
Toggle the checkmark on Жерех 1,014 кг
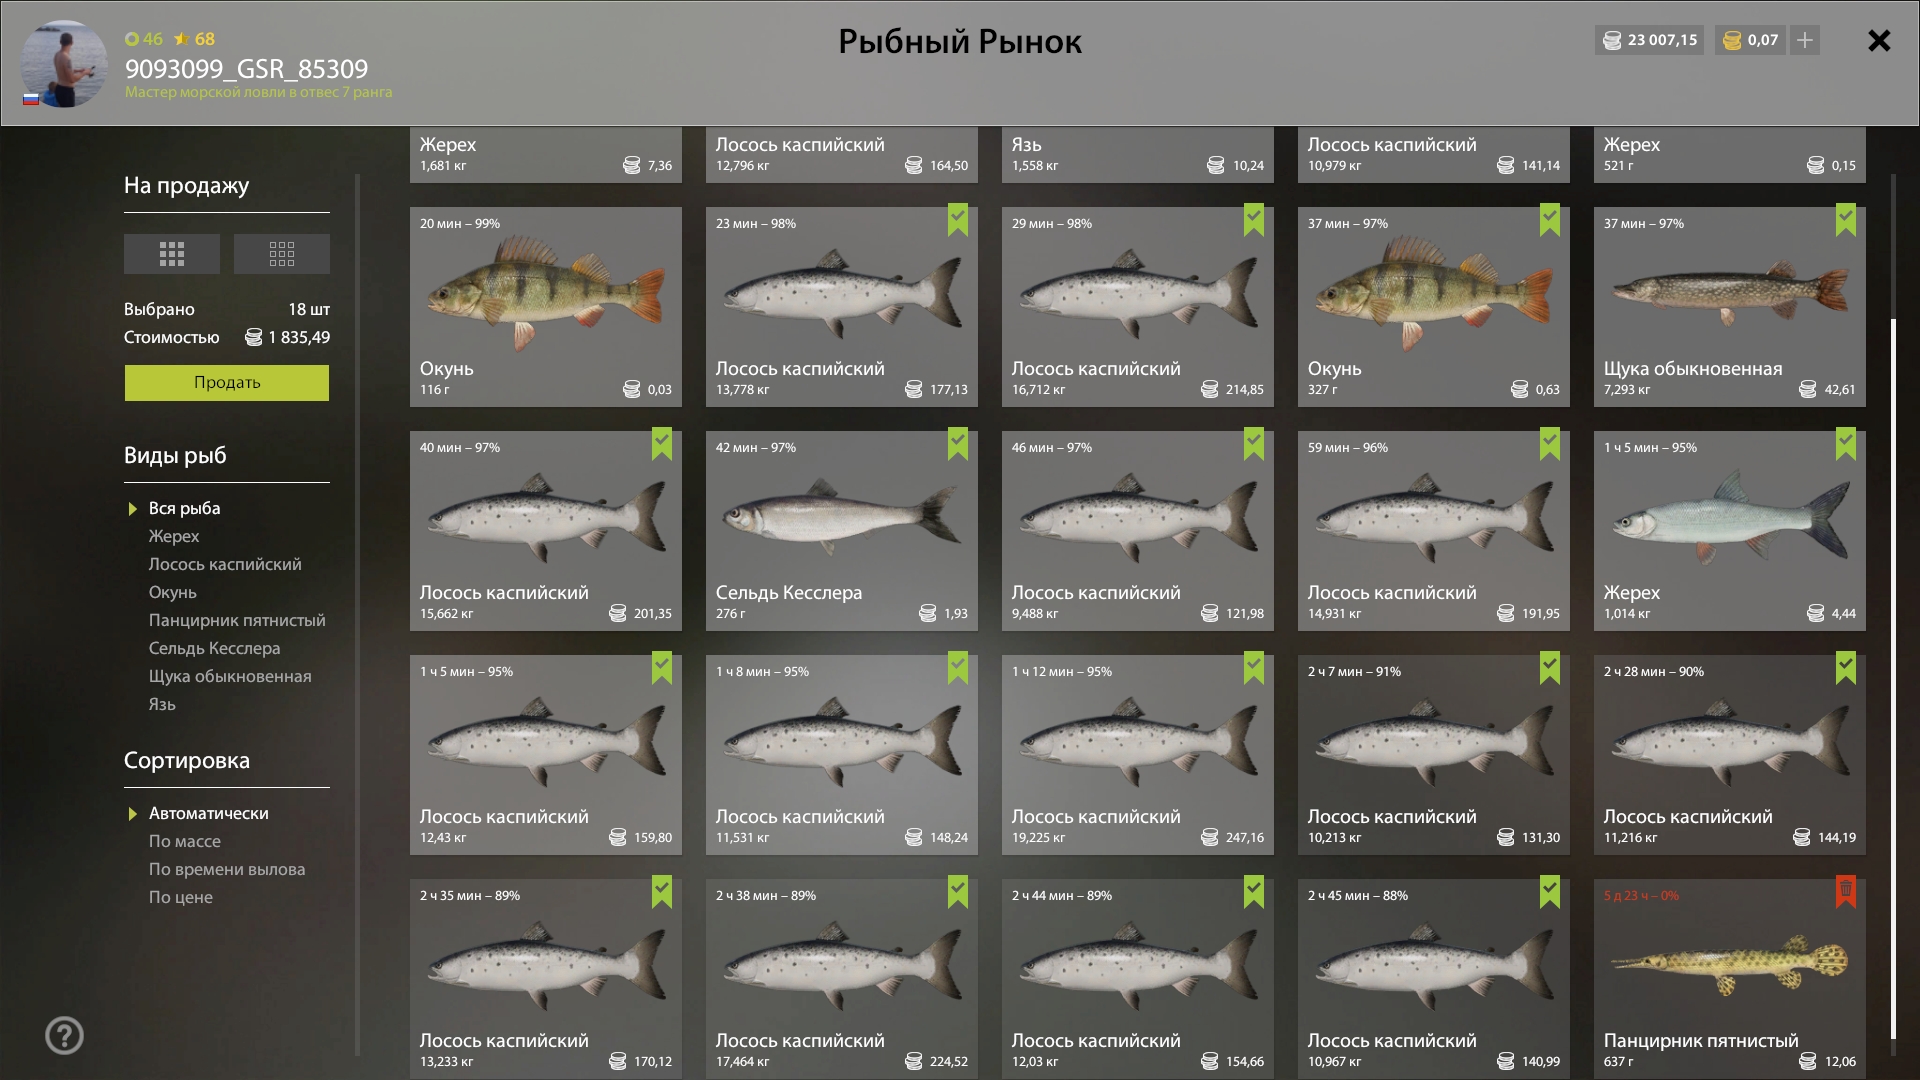1845,443
